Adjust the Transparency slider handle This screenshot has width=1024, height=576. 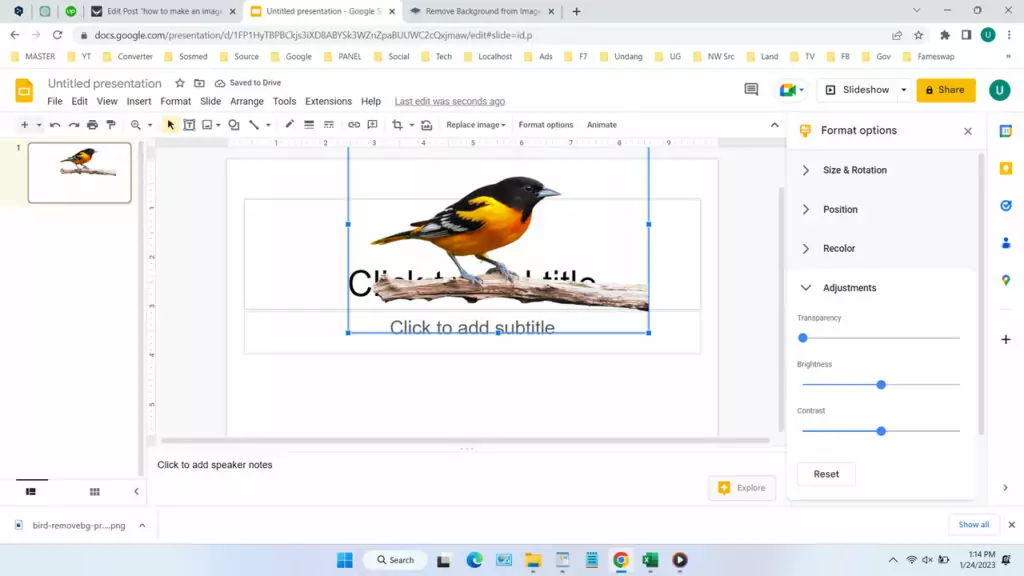[803, 338]
